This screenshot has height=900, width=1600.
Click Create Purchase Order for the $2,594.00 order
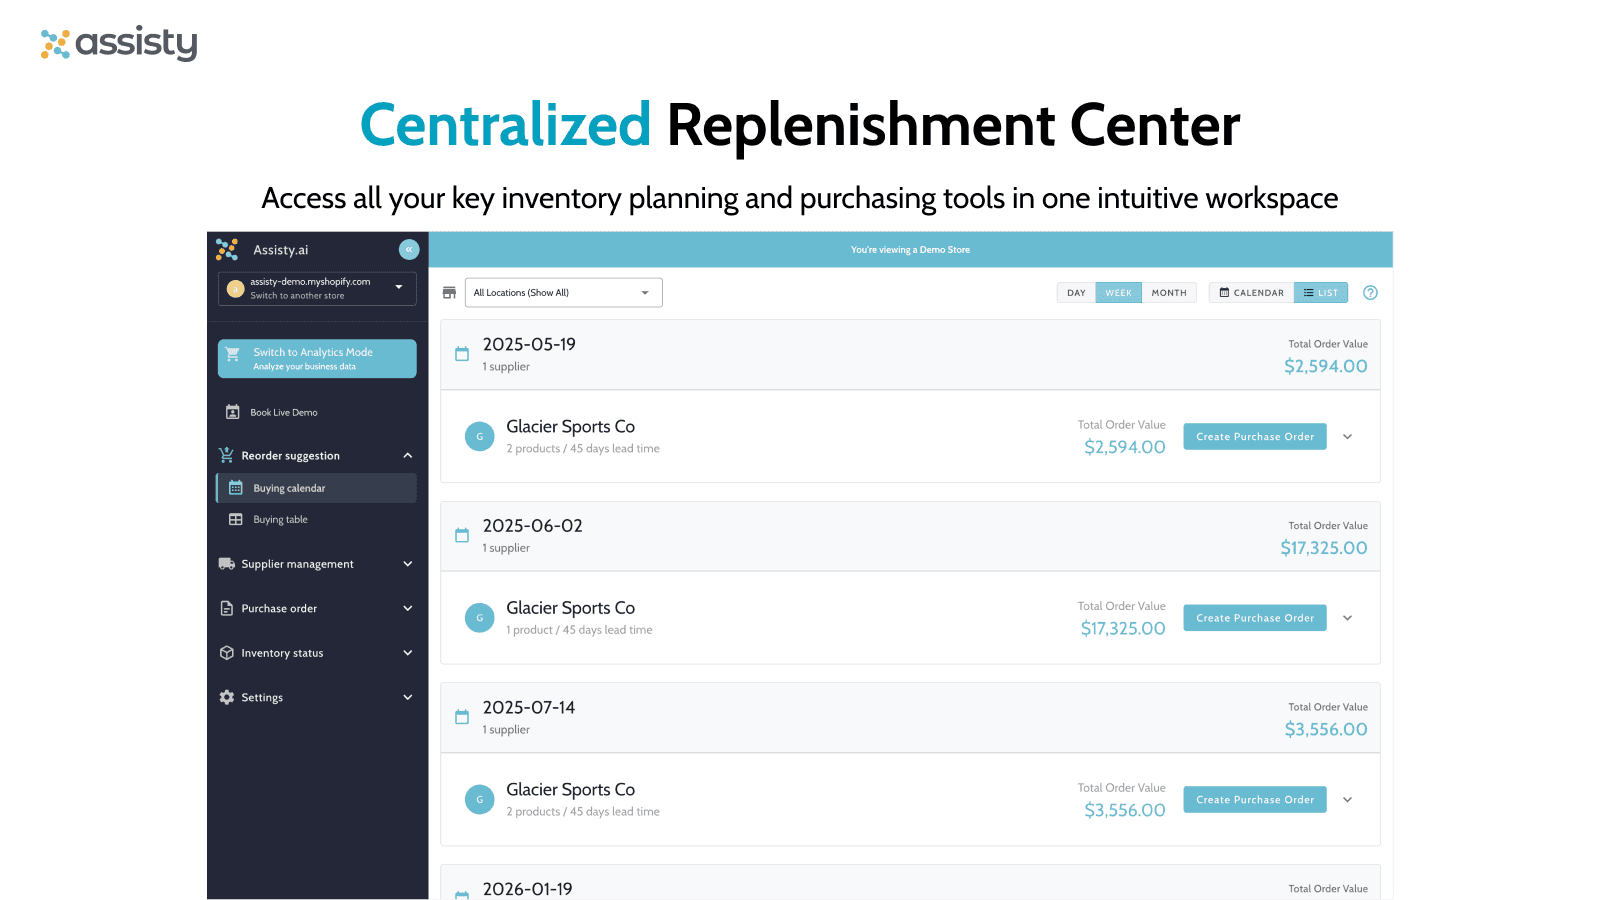(1255, 436)
